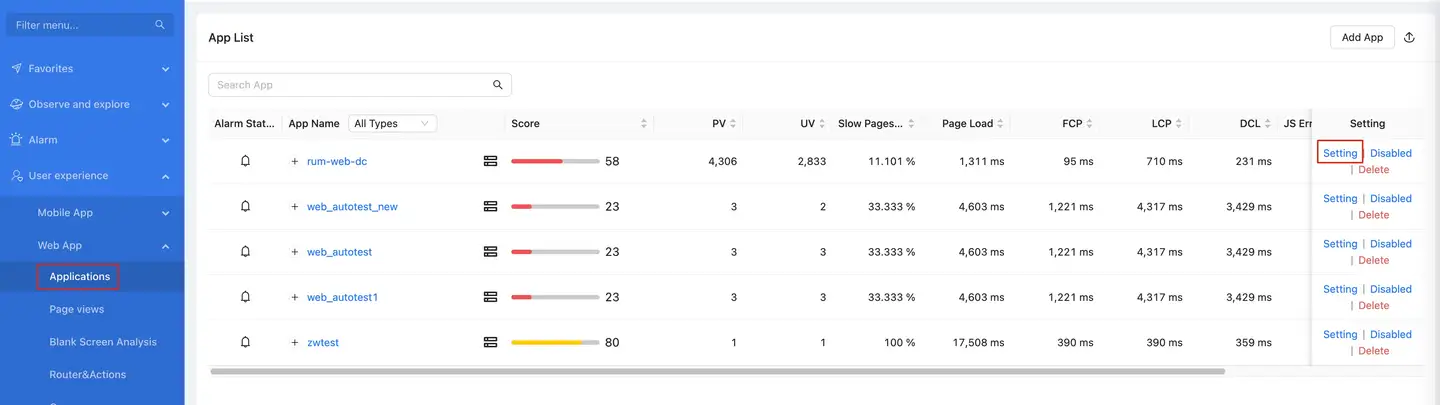The image size is (1440, 405).
Task: Click the magnifier icon in Search App
Action: 498,85
